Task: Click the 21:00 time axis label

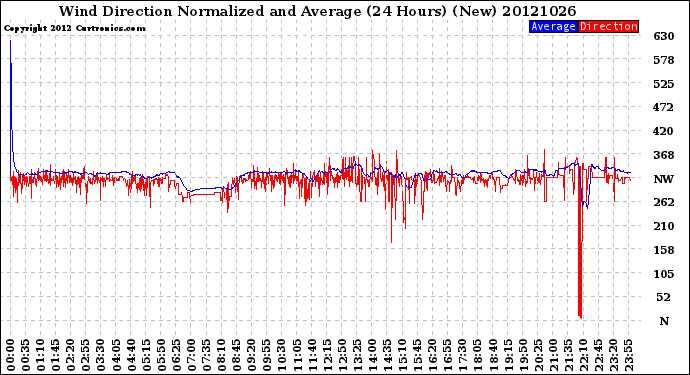Action: pyautogui.click(x=553, y=355)
